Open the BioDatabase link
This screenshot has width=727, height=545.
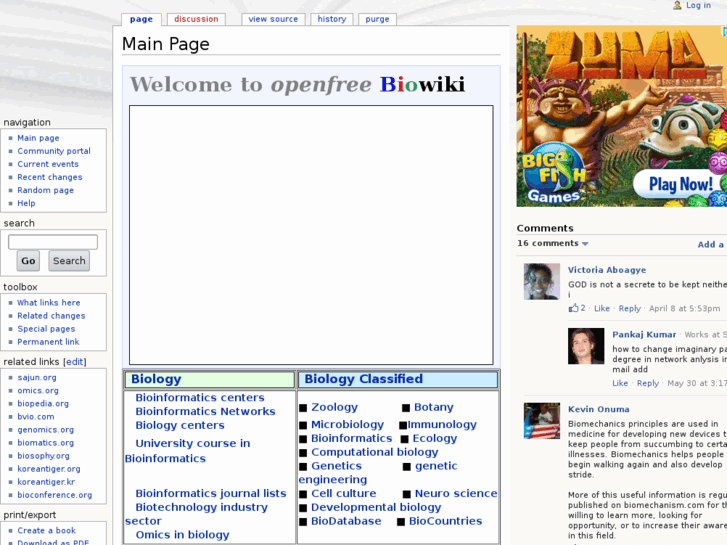point(346,521)
